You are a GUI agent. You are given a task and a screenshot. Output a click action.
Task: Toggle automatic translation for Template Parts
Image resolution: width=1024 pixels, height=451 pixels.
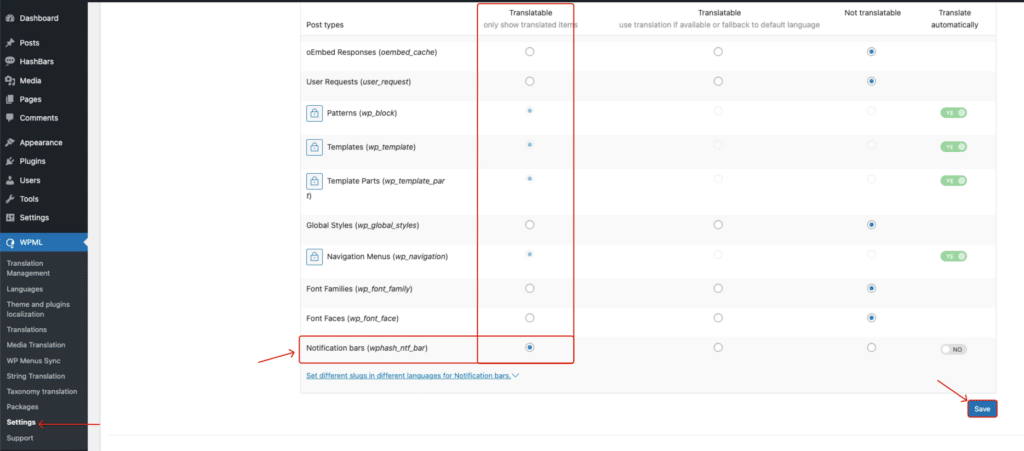click(953, 180)
